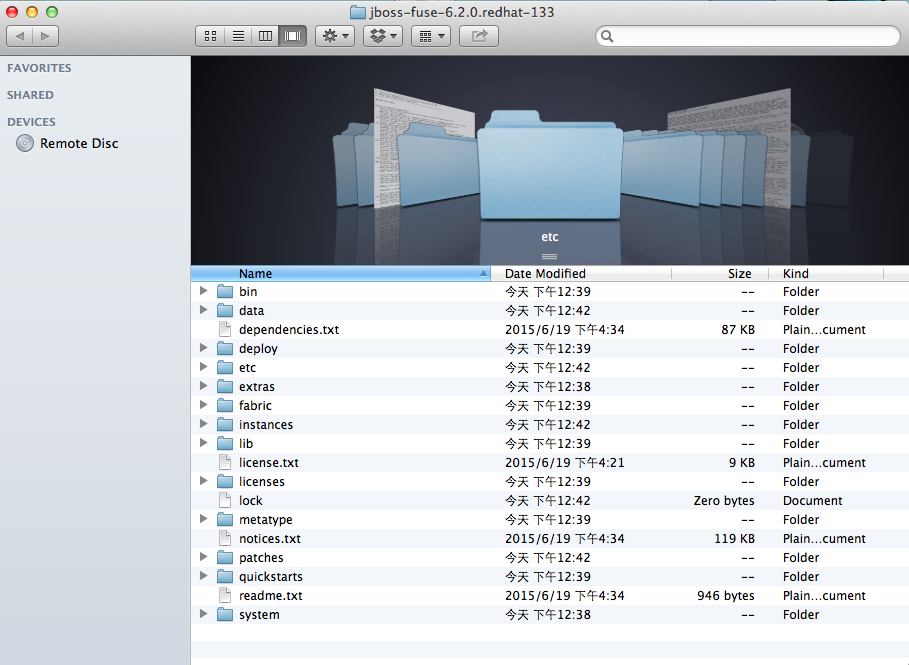Open the item arrangement menu
Image resolution: width=909 pixels, height=665 pixels.
click(x=431, y=36)
